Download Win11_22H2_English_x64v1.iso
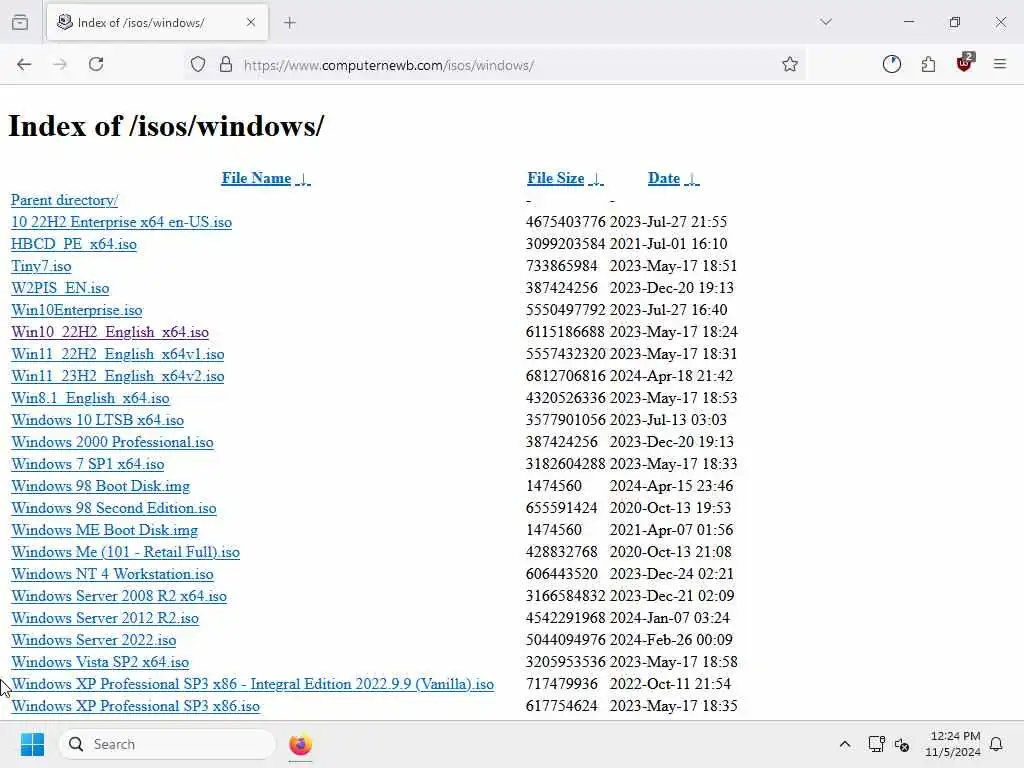 coord(118,354)
